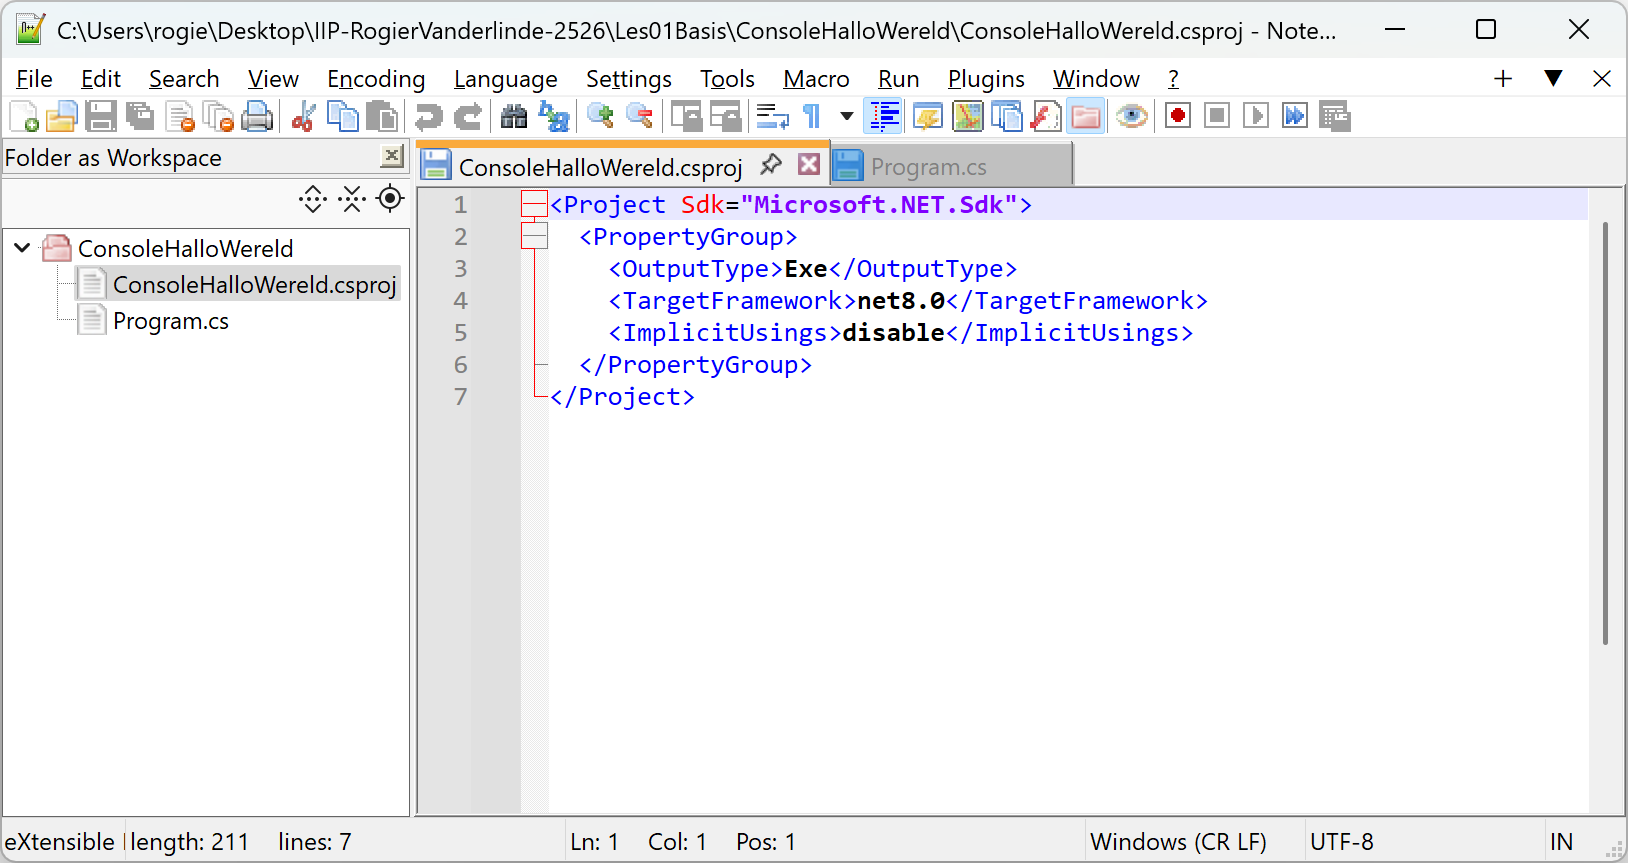Toggle Folder as Workspace panel button
Screen dimensions: 1628x863
(x=1086, y=117)
